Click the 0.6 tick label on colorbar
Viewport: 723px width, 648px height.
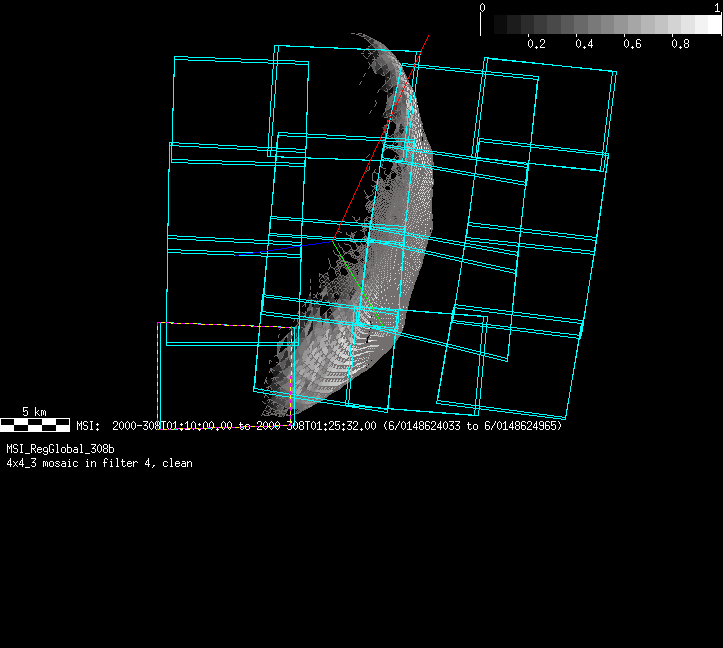[x=632, y=45]
